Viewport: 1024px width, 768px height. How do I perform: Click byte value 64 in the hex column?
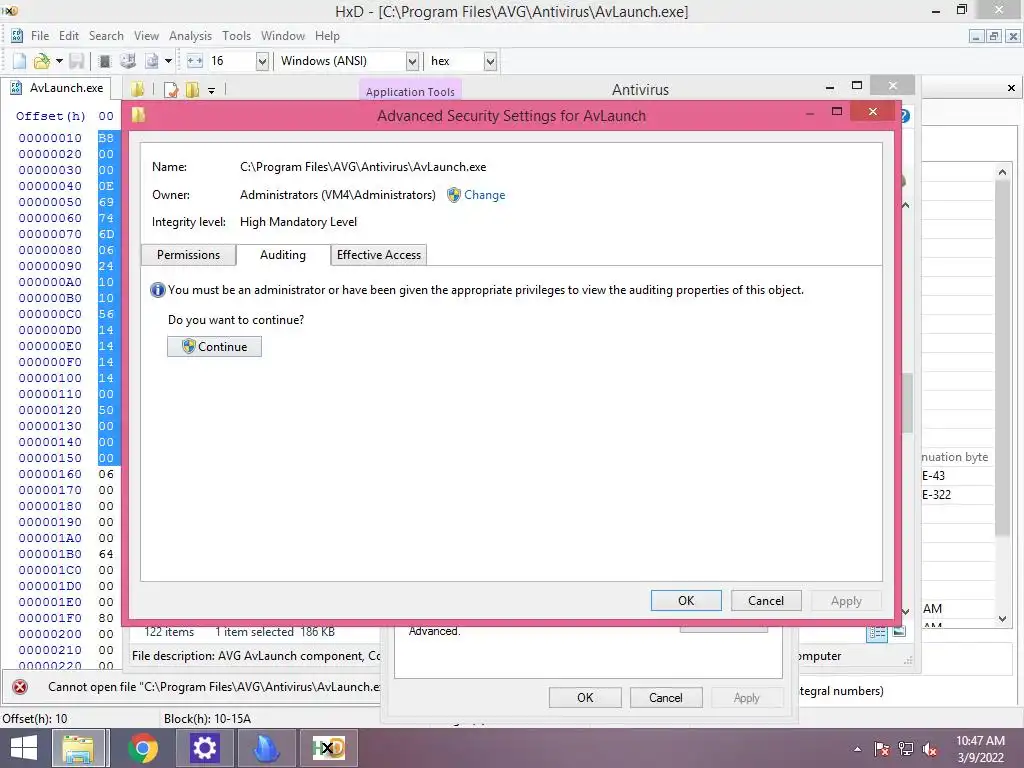tap(106, 554)
